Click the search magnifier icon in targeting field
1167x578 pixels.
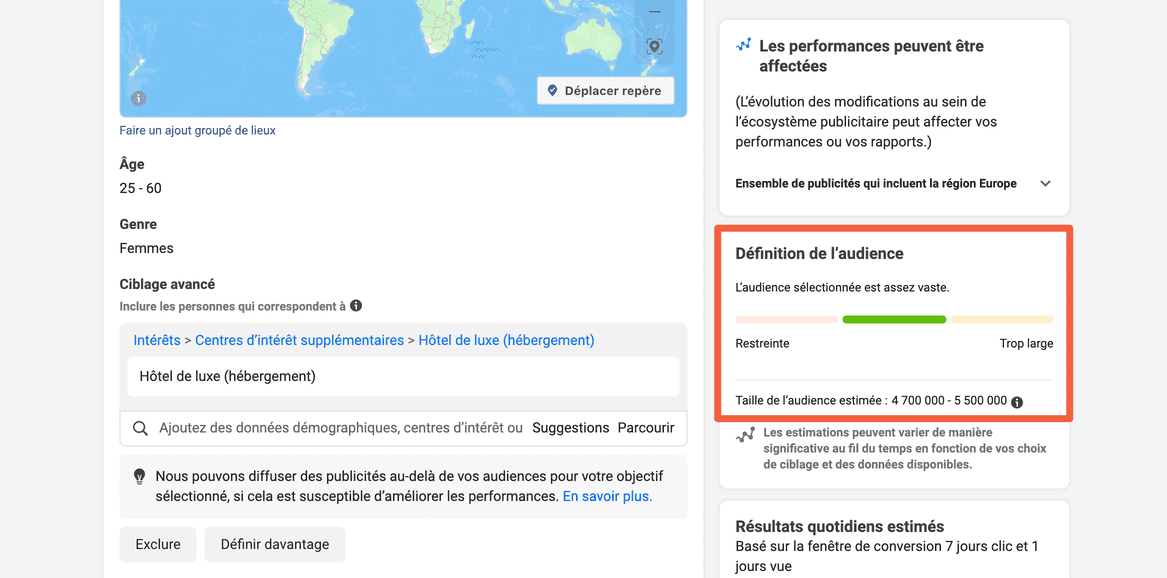pos(140,428)
